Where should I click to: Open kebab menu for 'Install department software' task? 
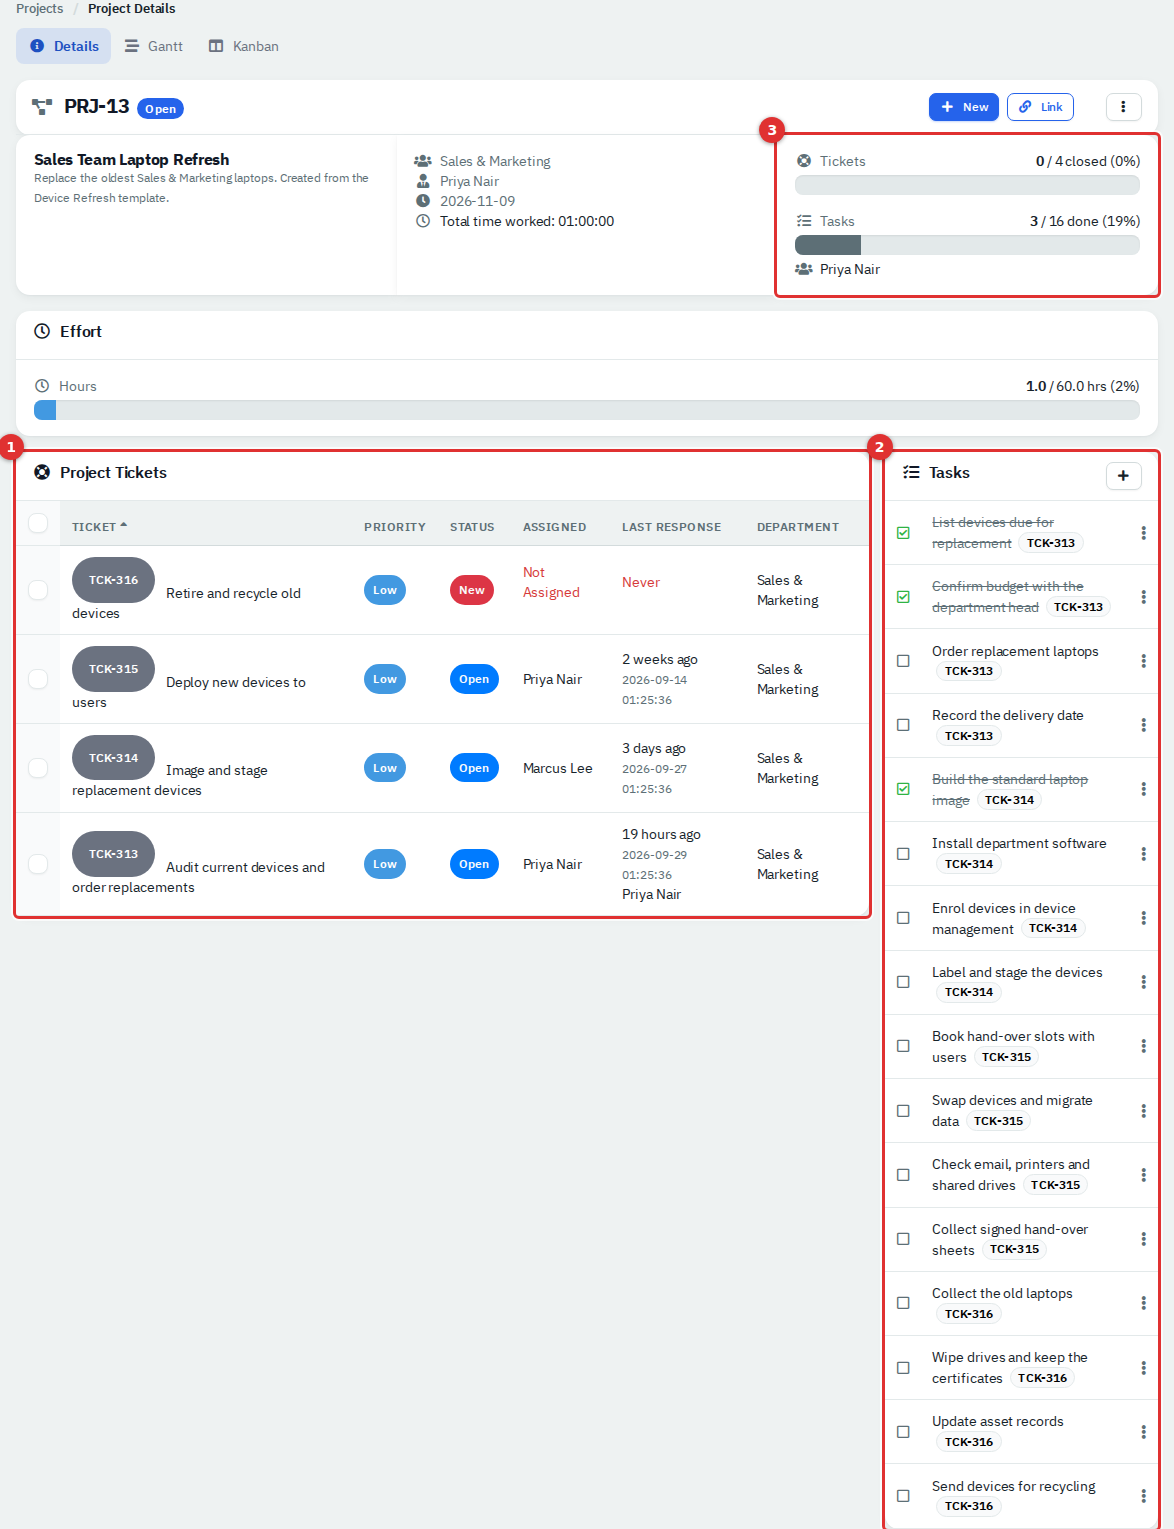click(x=1143, y=854)
